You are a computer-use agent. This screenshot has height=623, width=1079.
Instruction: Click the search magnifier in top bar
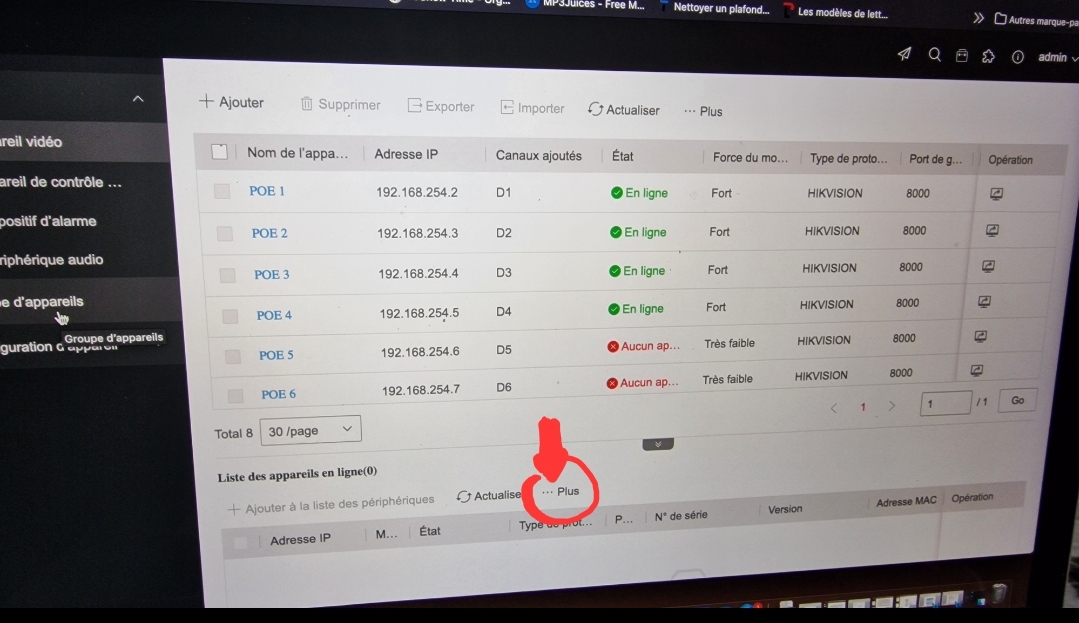pos(934,55)
